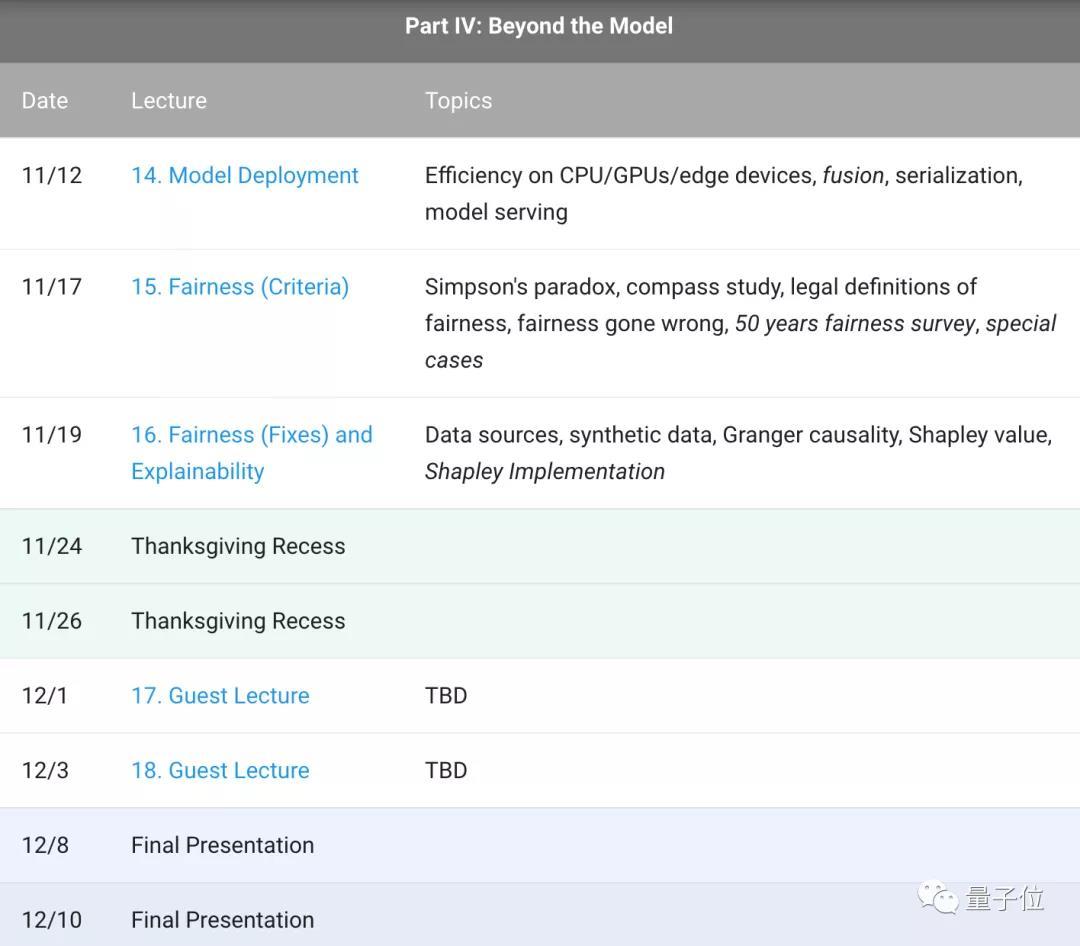
Task: Open the 15. Fairness (Criteria) lecture link
Action: pos(239,286)
